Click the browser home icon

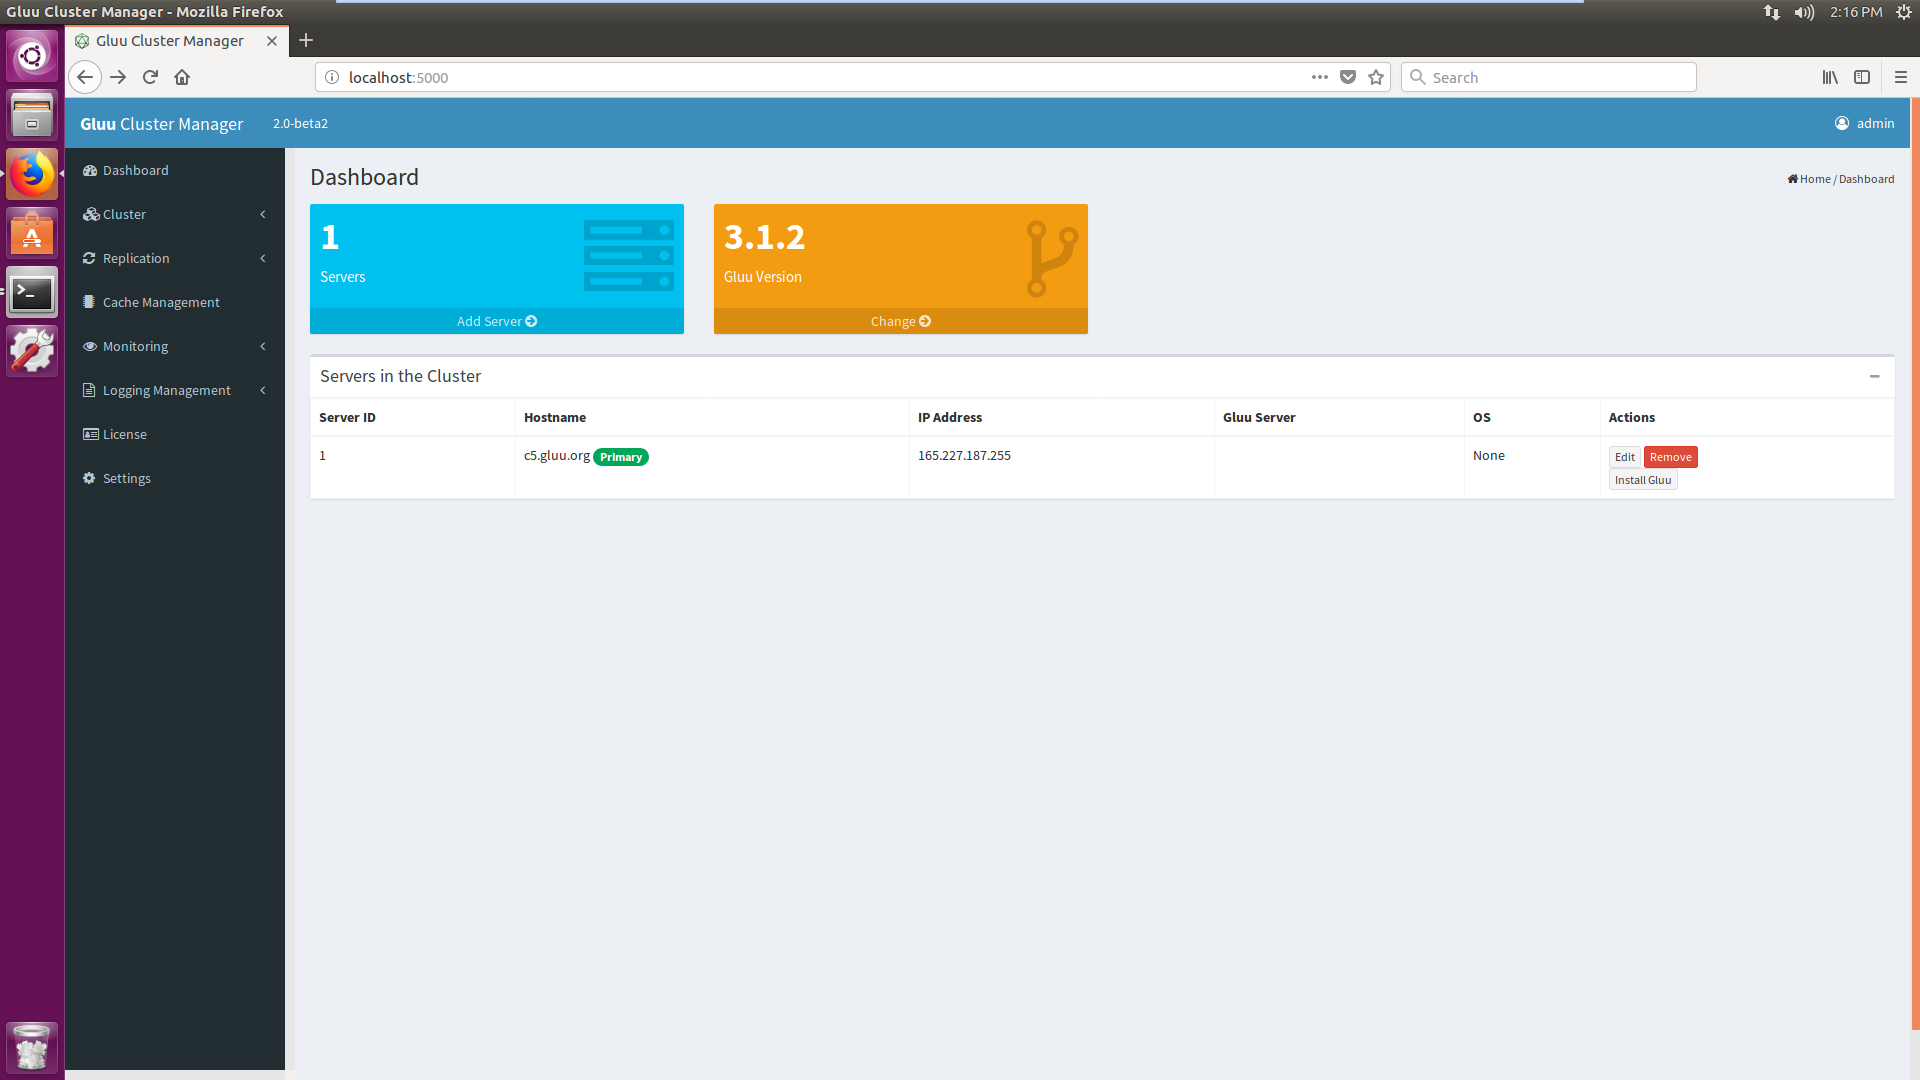[182, 77]
